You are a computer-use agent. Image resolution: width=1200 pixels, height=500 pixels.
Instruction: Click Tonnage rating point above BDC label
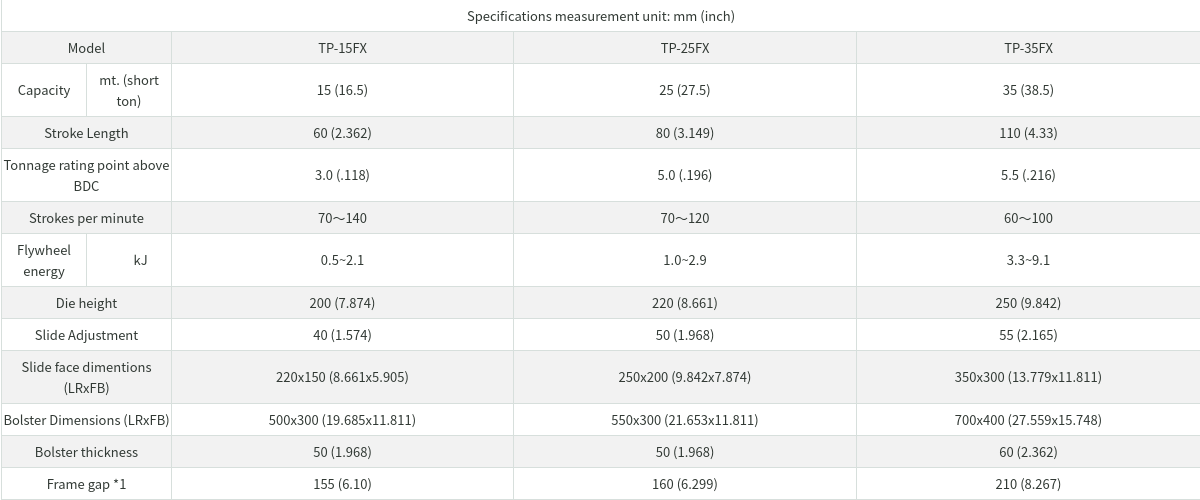pyautogui.click(x=86, y=175)
